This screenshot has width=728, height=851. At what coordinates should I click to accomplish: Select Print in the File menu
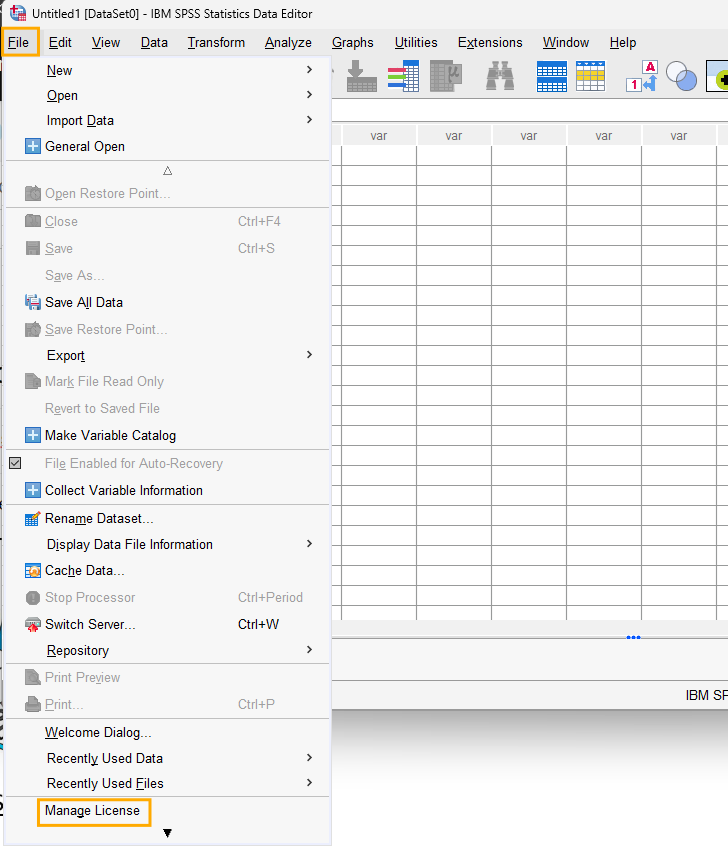tap(168, 704)
